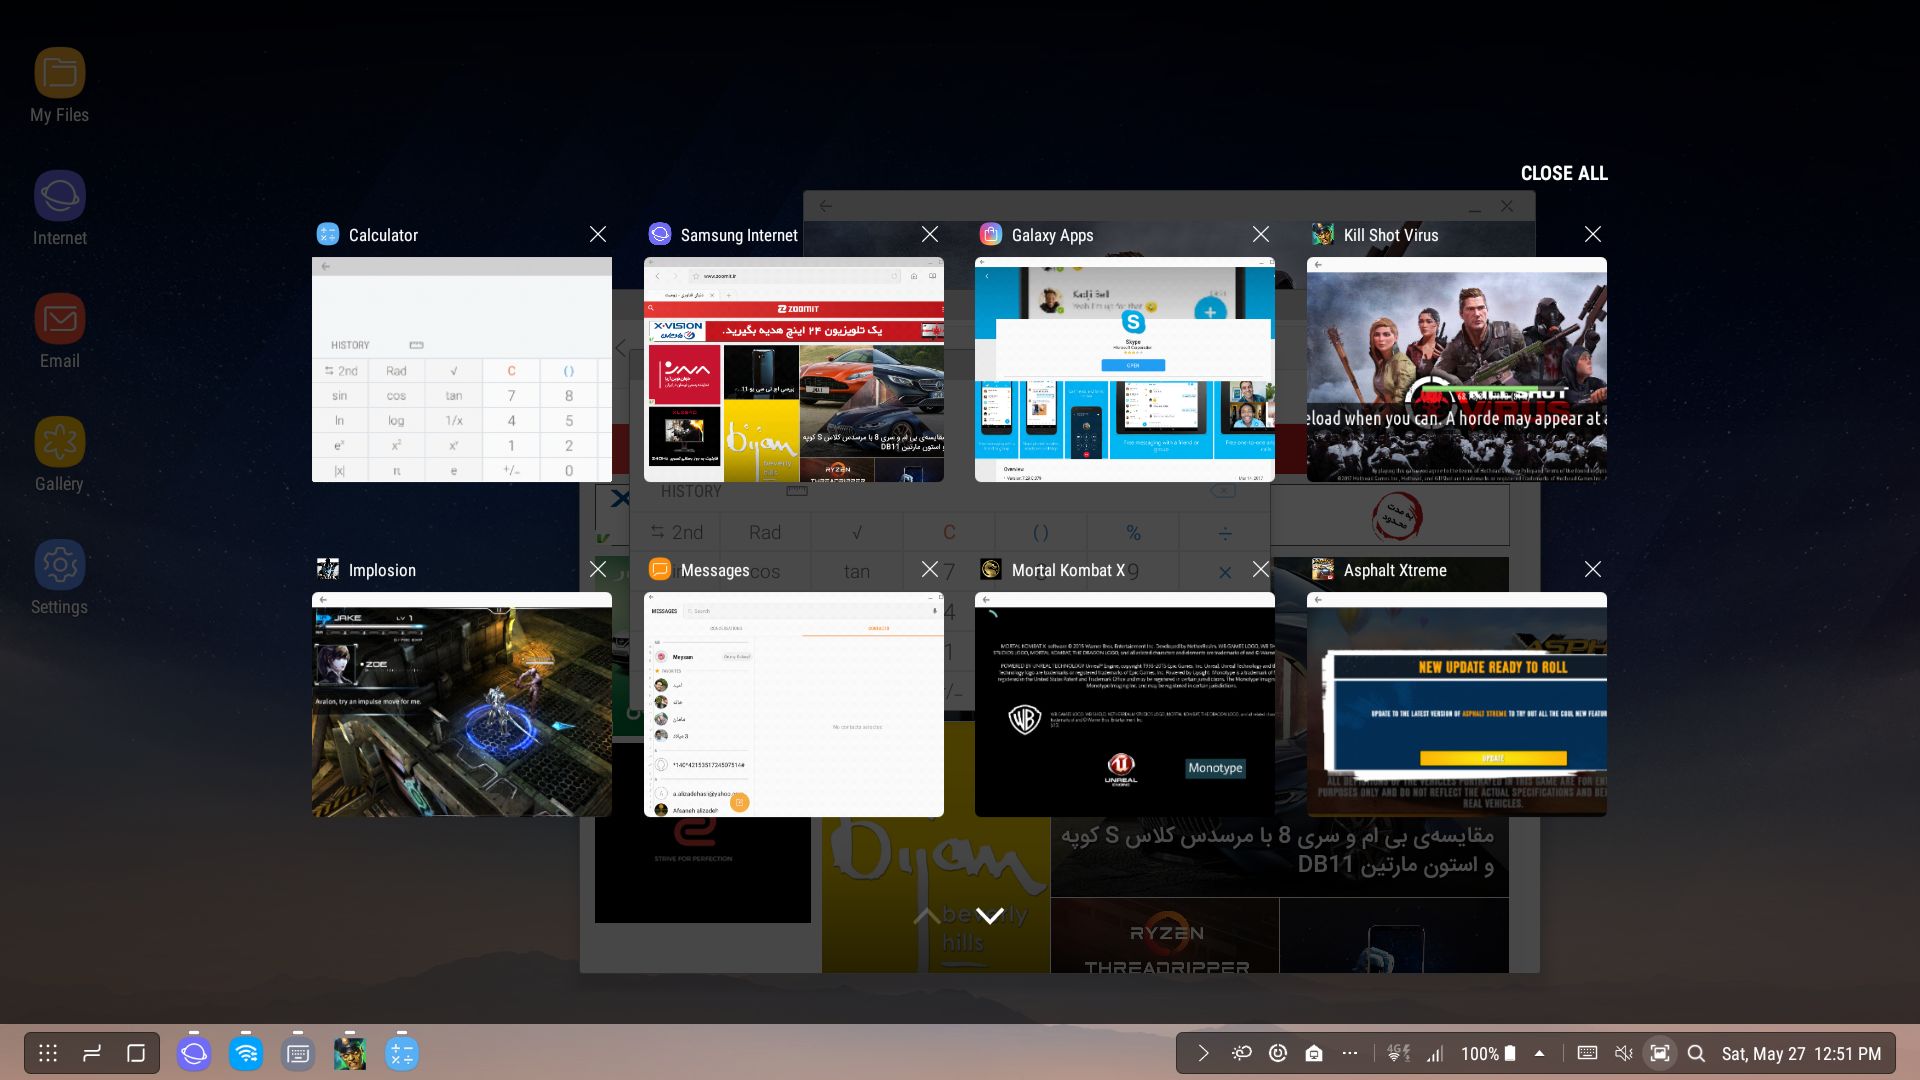Image resolution: width=1920 pixels, height=1080 pixels.
Task: Open the Wi-Fi sharing app in taskbar
Action: coord(246,1053)
